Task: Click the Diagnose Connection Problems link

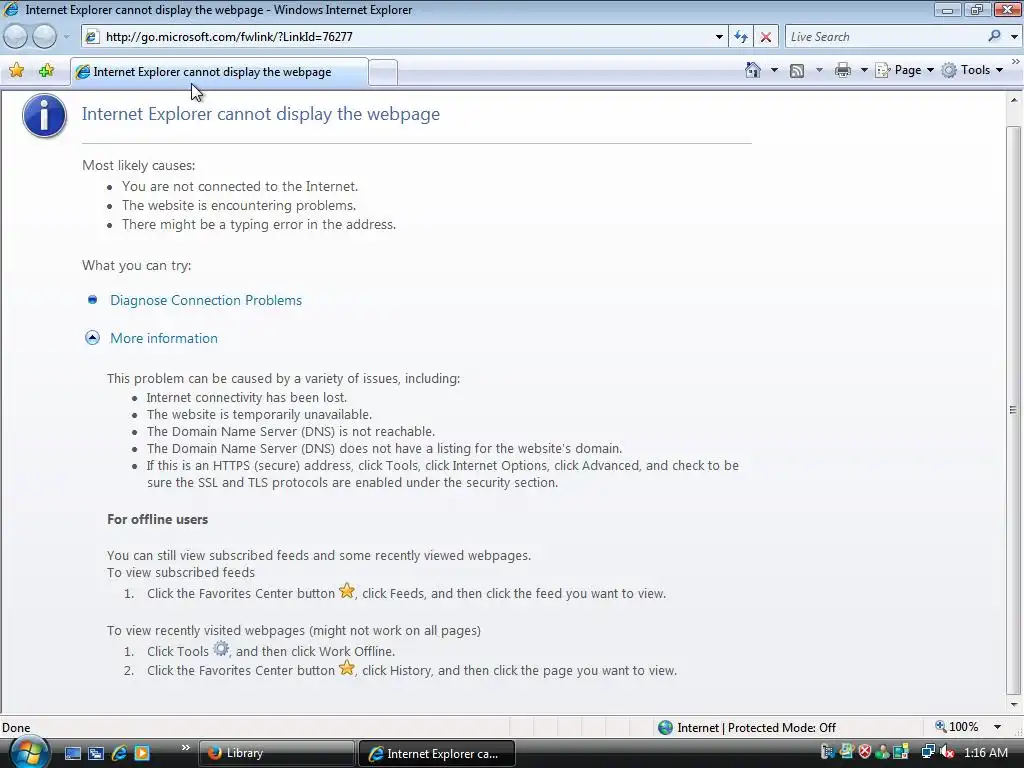Action: tap(206, 300)
